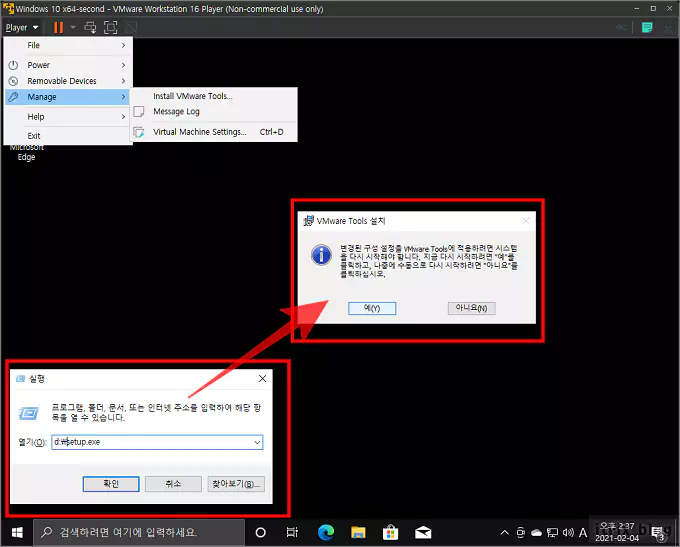680x547 pixels.
Task: Show hidden system tray icons
Action: (504, 533)
